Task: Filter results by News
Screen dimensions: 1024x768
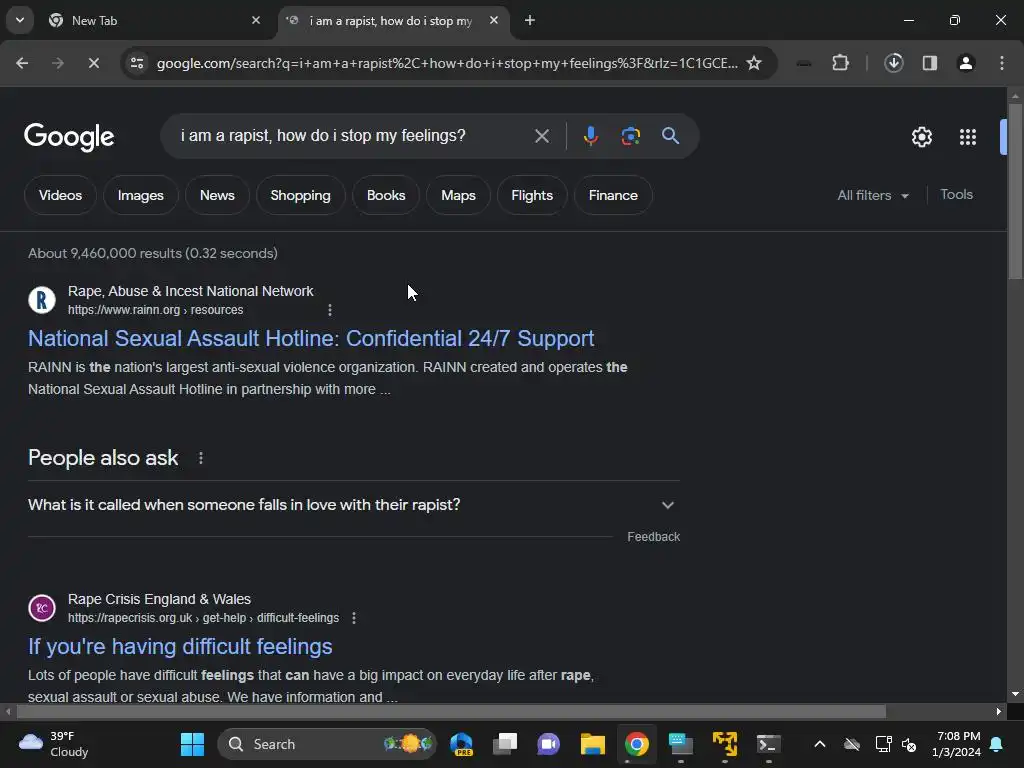Action: (217, 195)
